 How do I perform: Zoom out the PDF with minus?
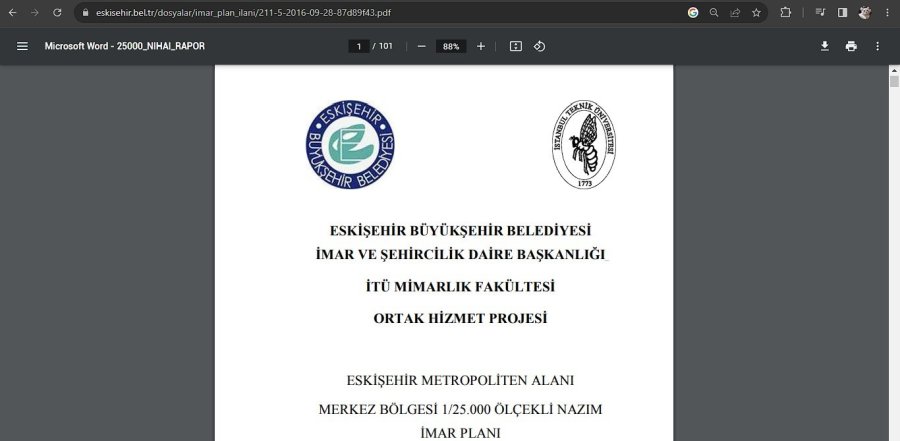click(421, 47)
